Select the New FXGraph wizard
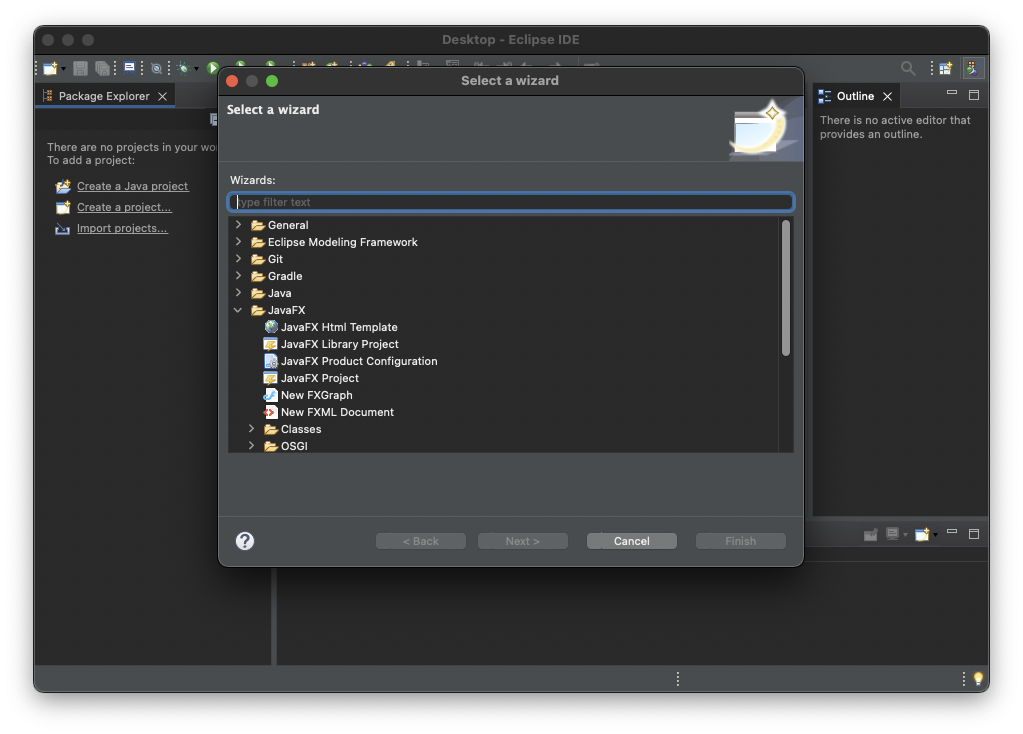This screenshot has width=1023, height=734. pos(316,395)
